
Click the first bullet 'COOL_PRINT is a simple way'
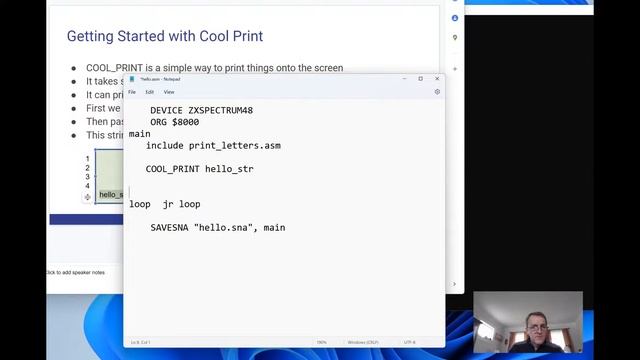[215, 68]
